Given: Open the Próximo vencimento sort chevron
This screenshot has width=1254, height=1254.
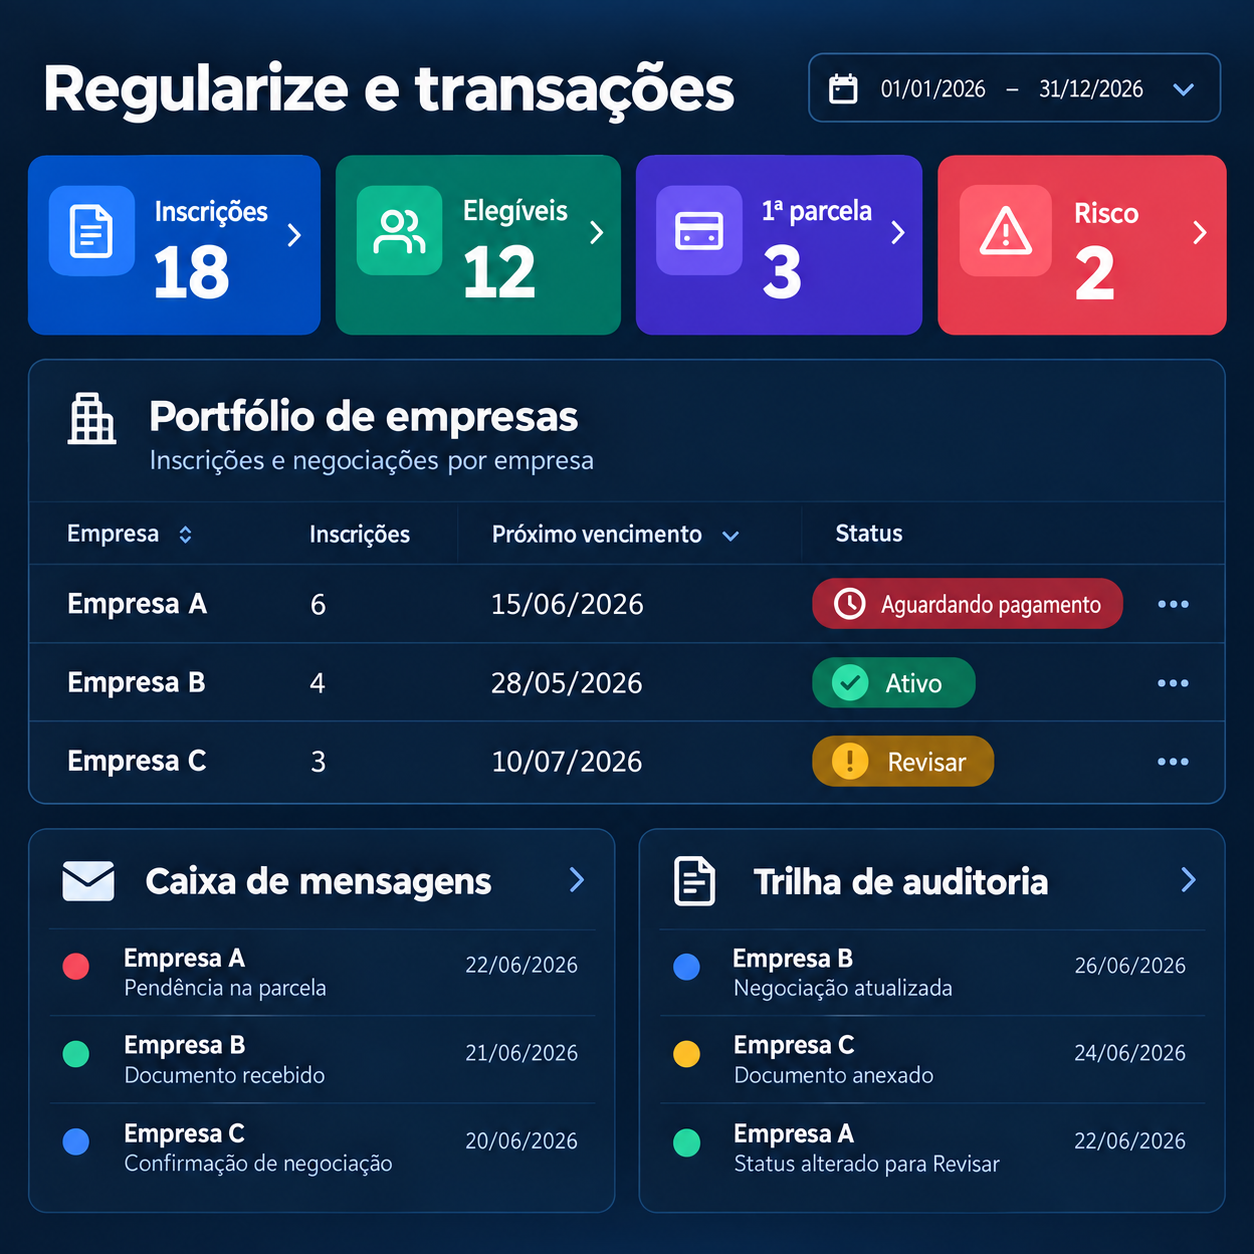Looking at the screenshot, I should coord(731,536).
